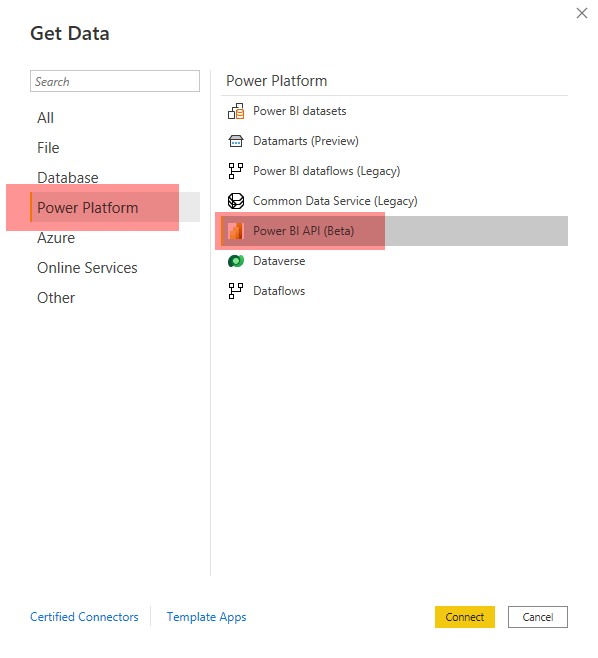Click the green Dataverse icon
The width and height of the screenshot is (598, 658).
tap(236, 261)
